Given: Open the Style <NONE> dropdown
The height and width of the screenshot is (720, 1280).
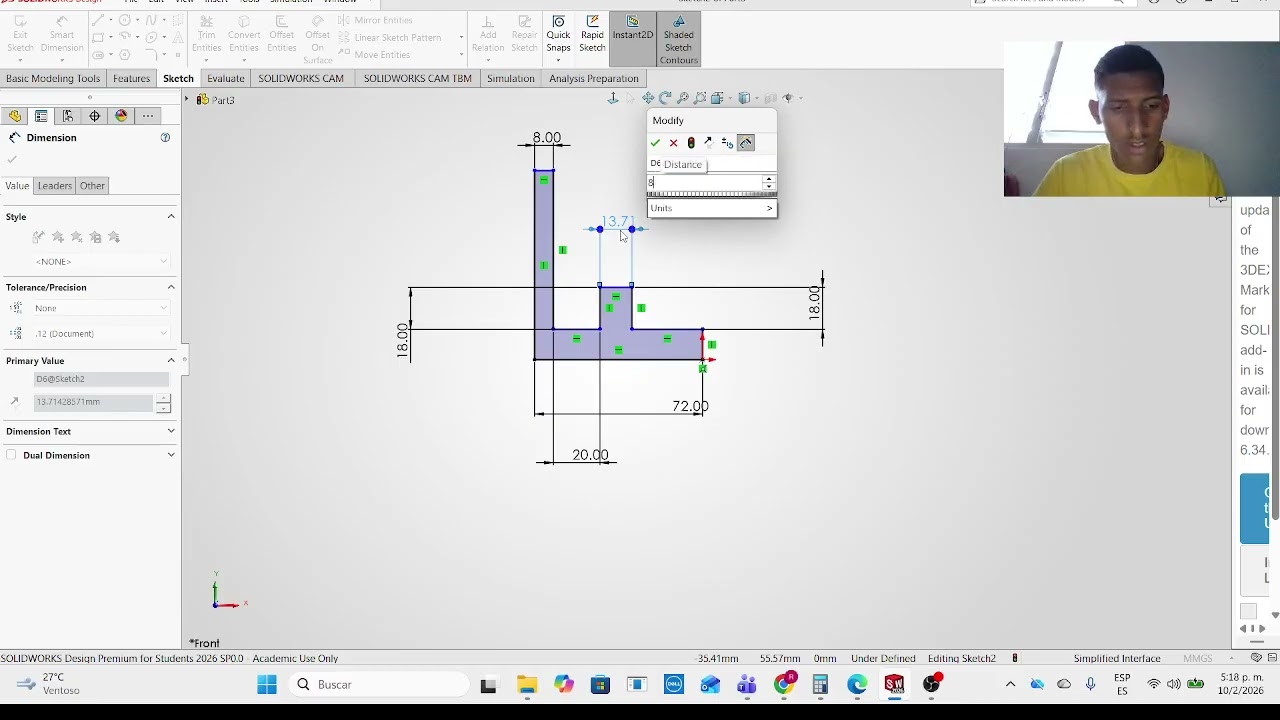Looking at the screenshot, I should 100,261.
